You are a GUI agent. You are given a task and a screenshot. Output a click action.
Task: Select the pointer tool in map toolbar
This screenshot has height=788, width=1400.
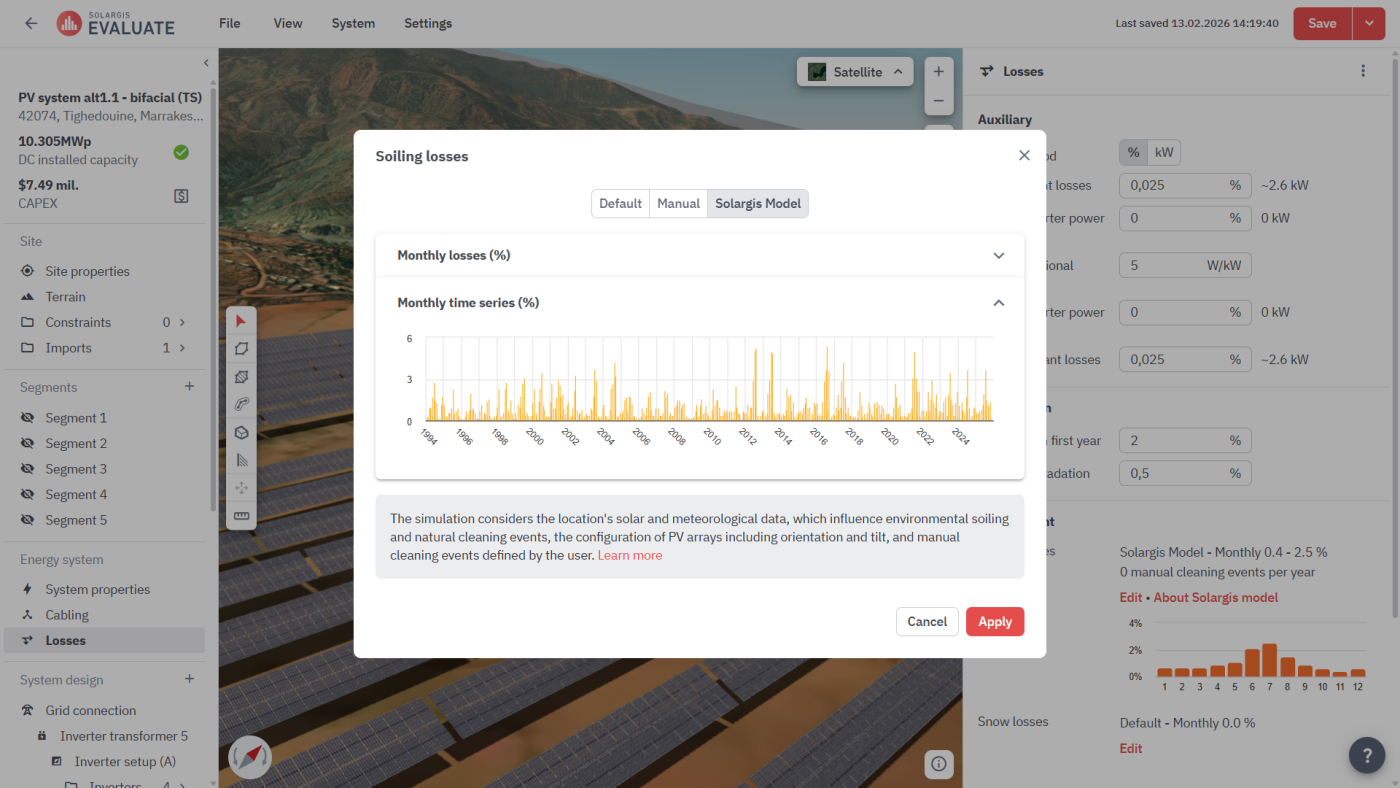(x=241, y=321)
